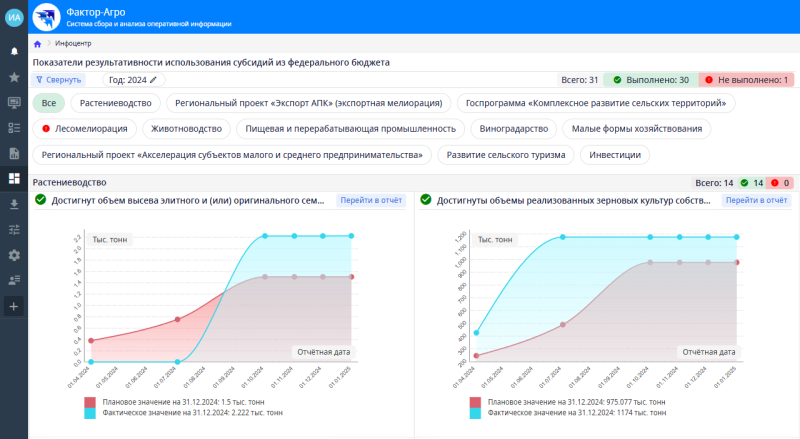The height and width of the screenshot is (439, 800).
Task: Open the tuning sliders icon in sidebar
Action: [14, 230]
